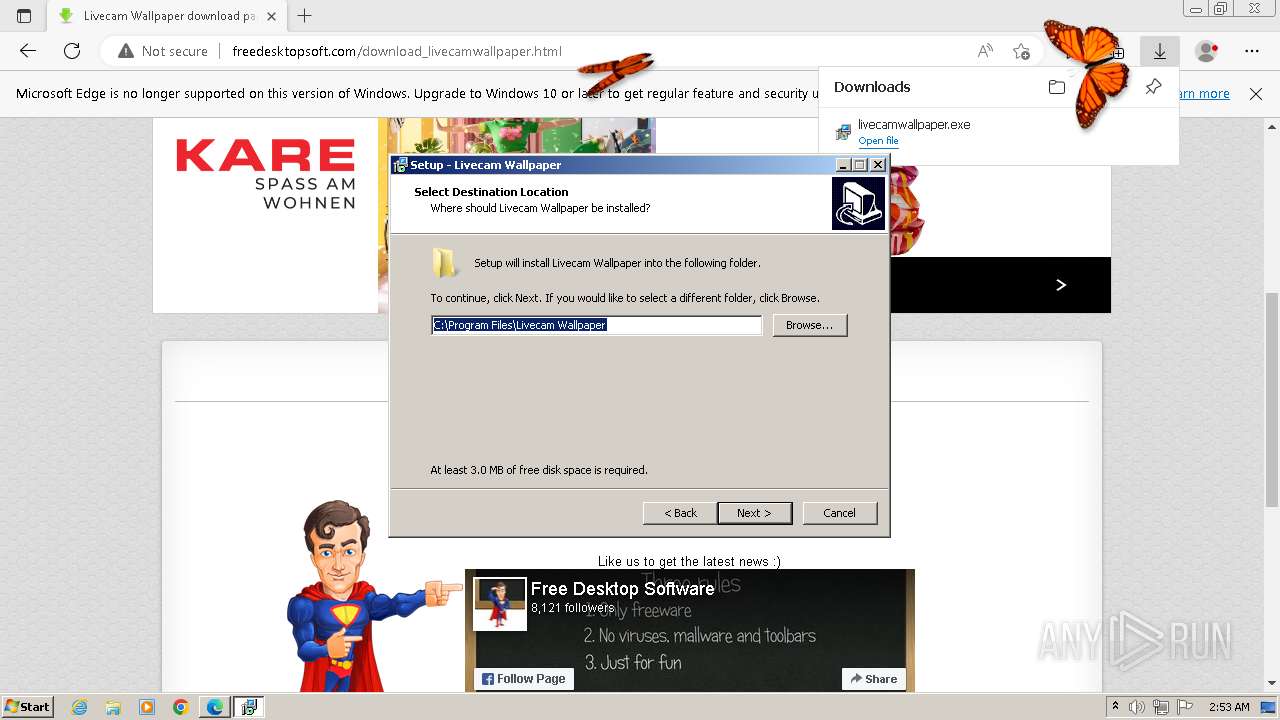Click the system clock 2:53 AM
This screenshot has width=1280, height=720.
(x=1229, y=707)
